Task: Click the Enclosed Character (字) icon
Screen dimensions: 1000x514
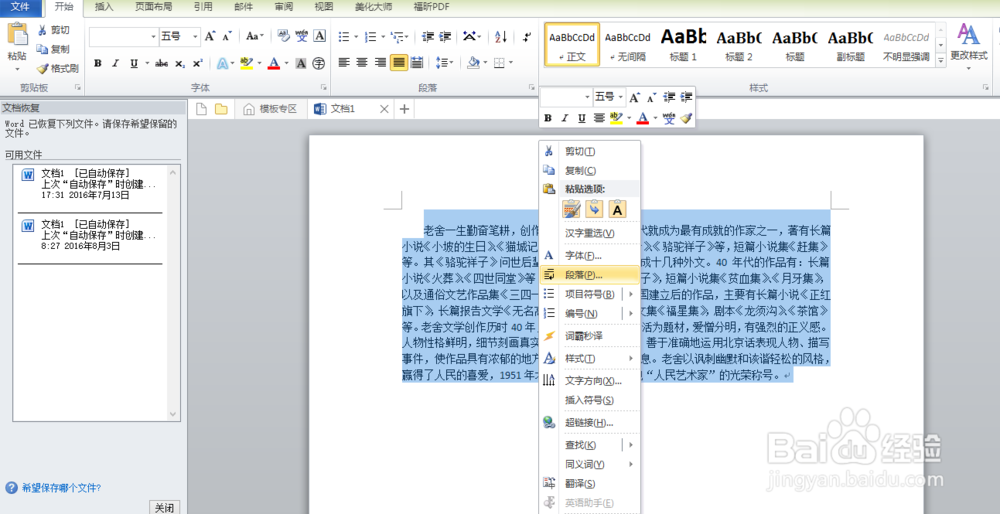Action: (319, 63)
